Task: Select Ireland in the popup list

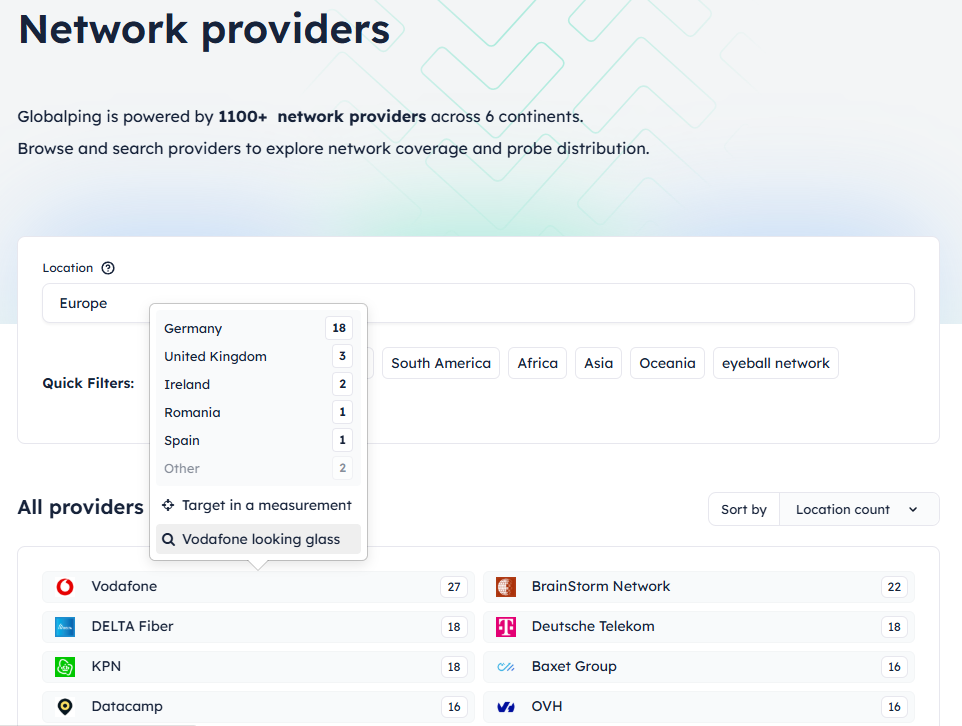Action: 258,384
